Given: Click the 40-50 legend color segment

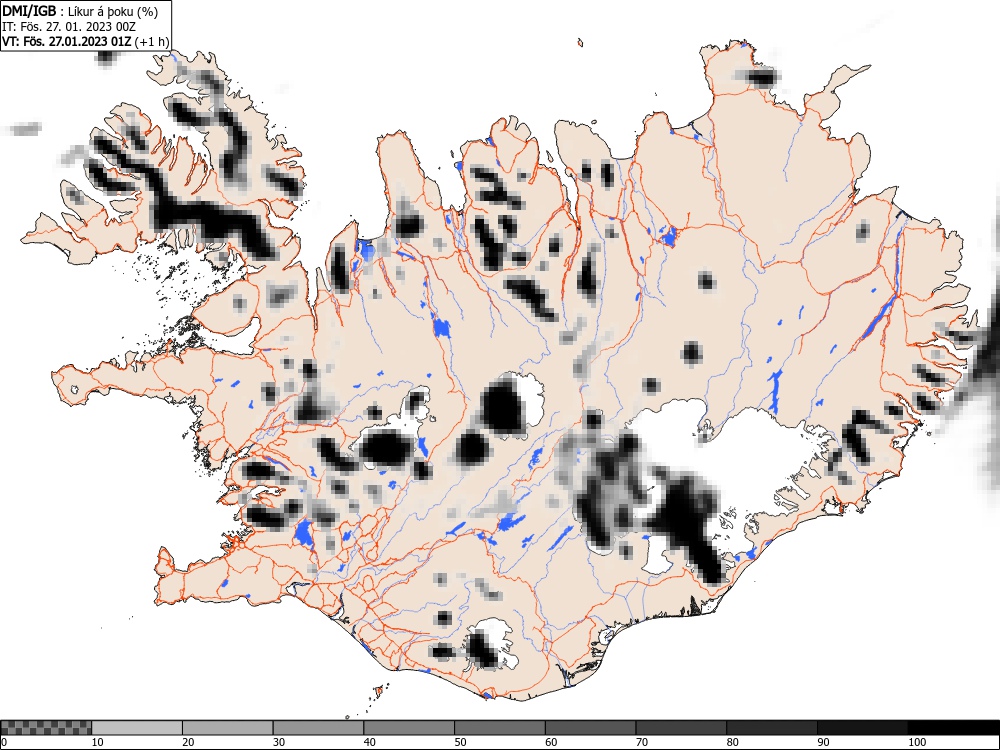Looking at the screenshot, I should click(x=409, y=728).
